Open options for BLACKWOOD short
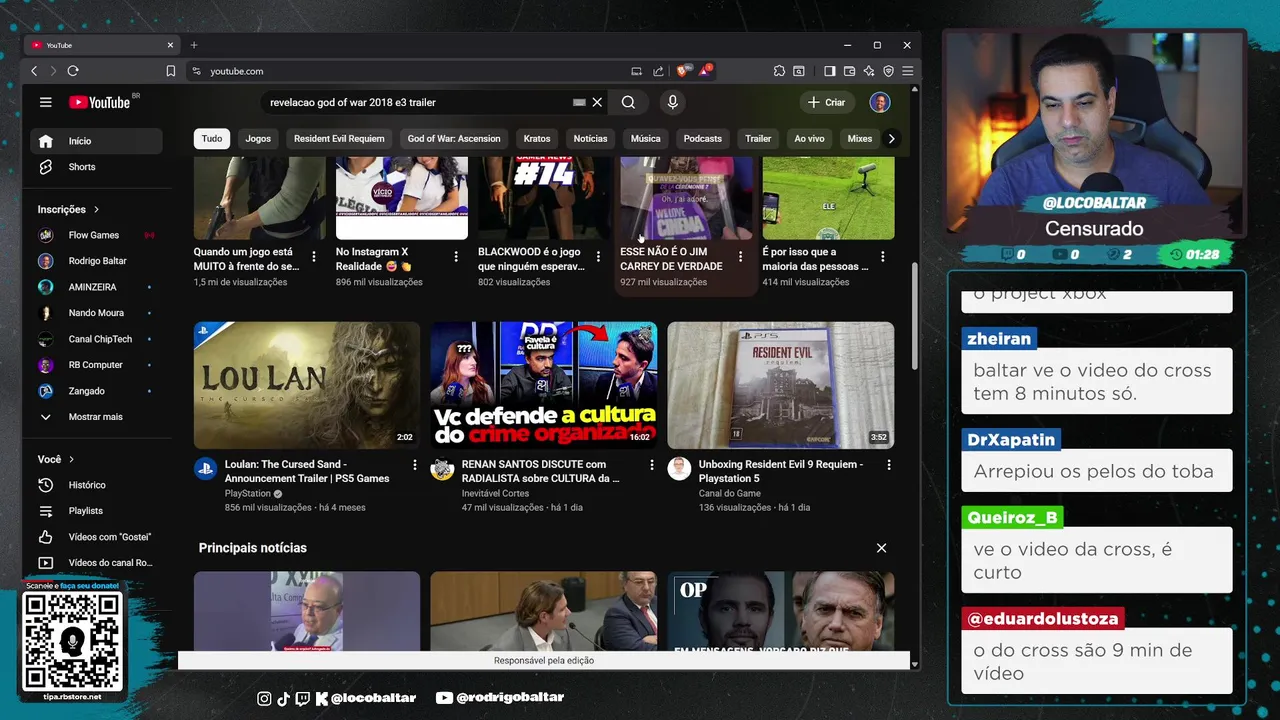This screenshot has width=1280, height=720. (598, 257)
